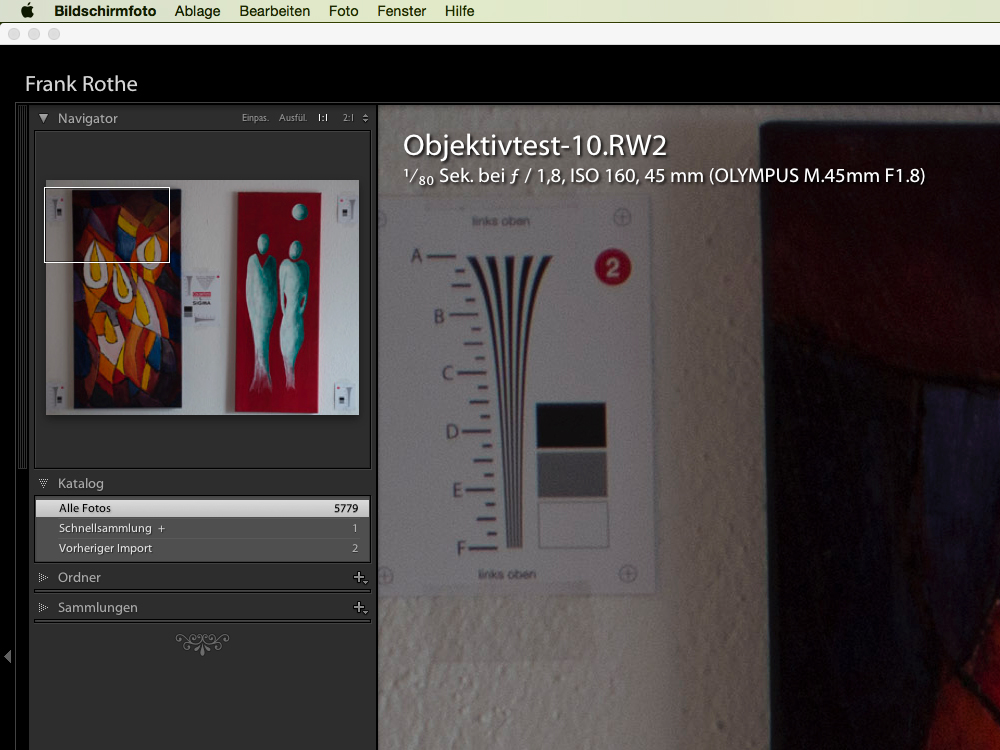Screen dimensions: 1000x750
Task: Hide the left panel with edge arrow
Action: click(x=8, y=656)
